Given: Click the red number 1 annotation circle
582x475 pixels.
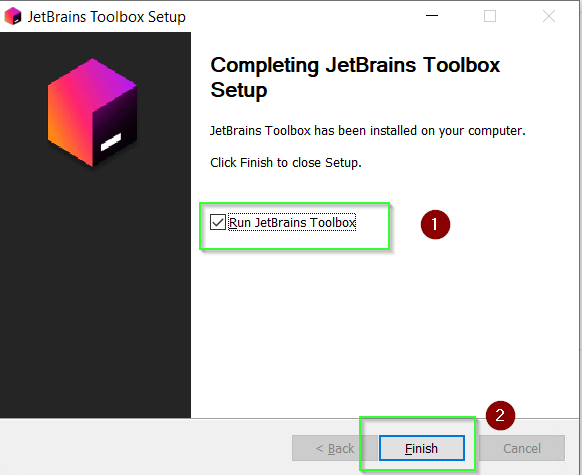Looking at the screenshot, I should point(435,225).
